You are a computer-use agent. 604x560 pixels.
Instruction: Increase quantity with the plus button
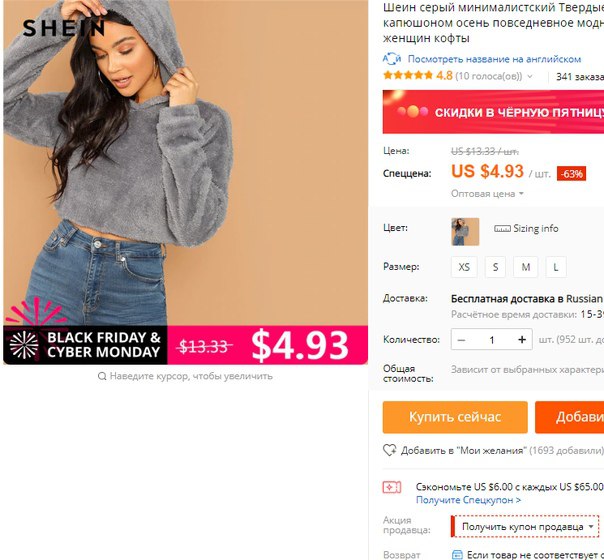522,339
